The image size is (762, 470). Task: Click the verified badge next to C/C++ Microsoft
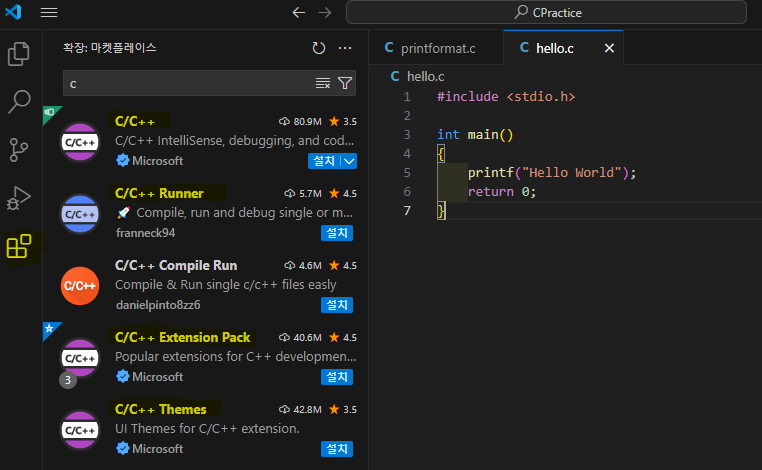click(x=122, y=160)
